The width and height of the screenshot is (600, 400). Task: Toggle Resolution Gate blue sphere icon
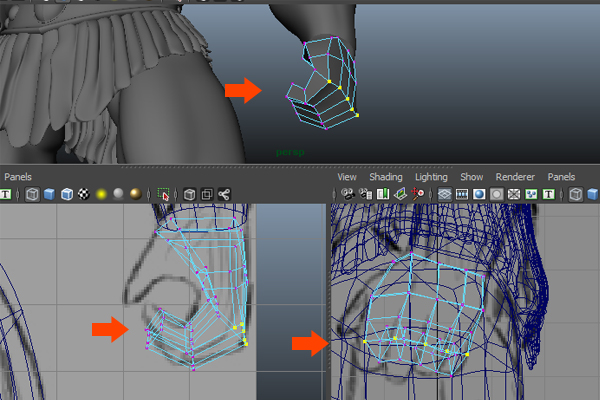[479, 194]
